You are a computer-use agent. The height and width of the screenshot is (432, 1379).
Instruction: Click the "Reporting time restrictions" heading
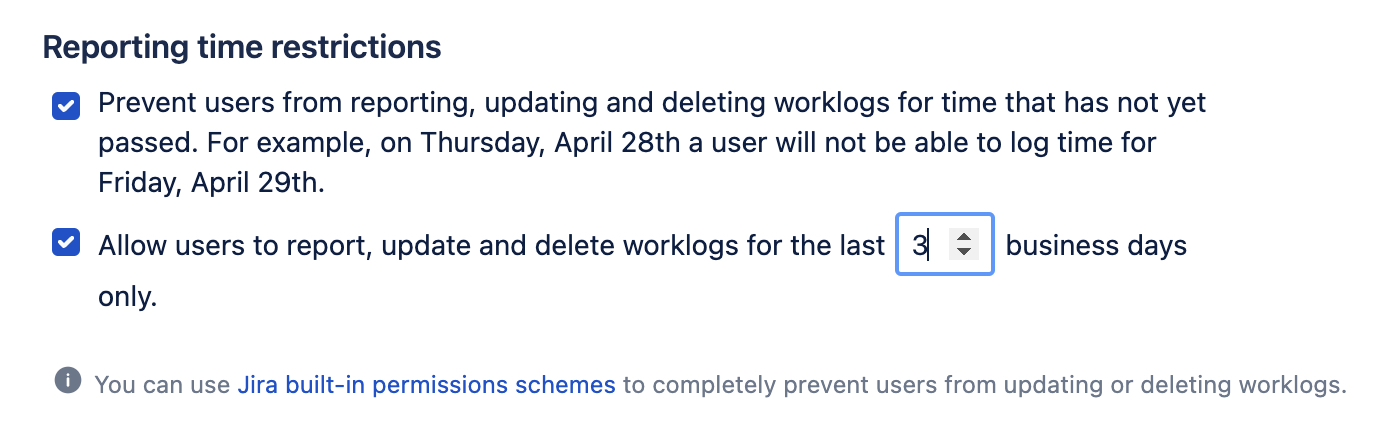tap(242, 47)
